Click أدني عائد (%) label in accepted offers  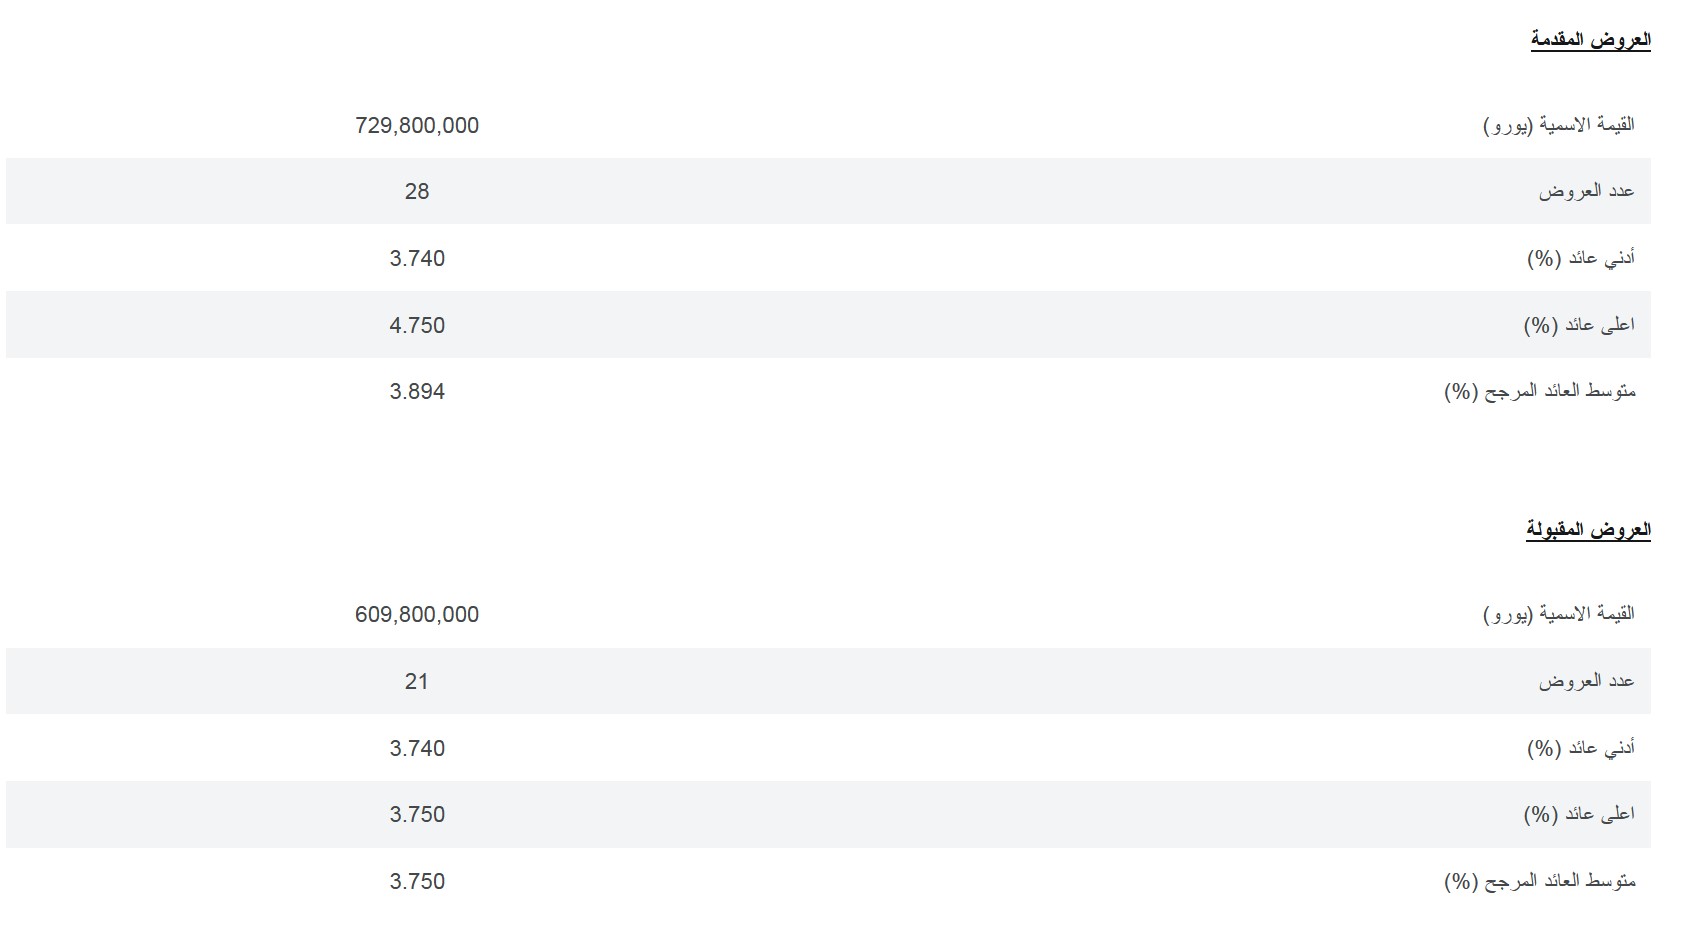tap(1581, 748)
